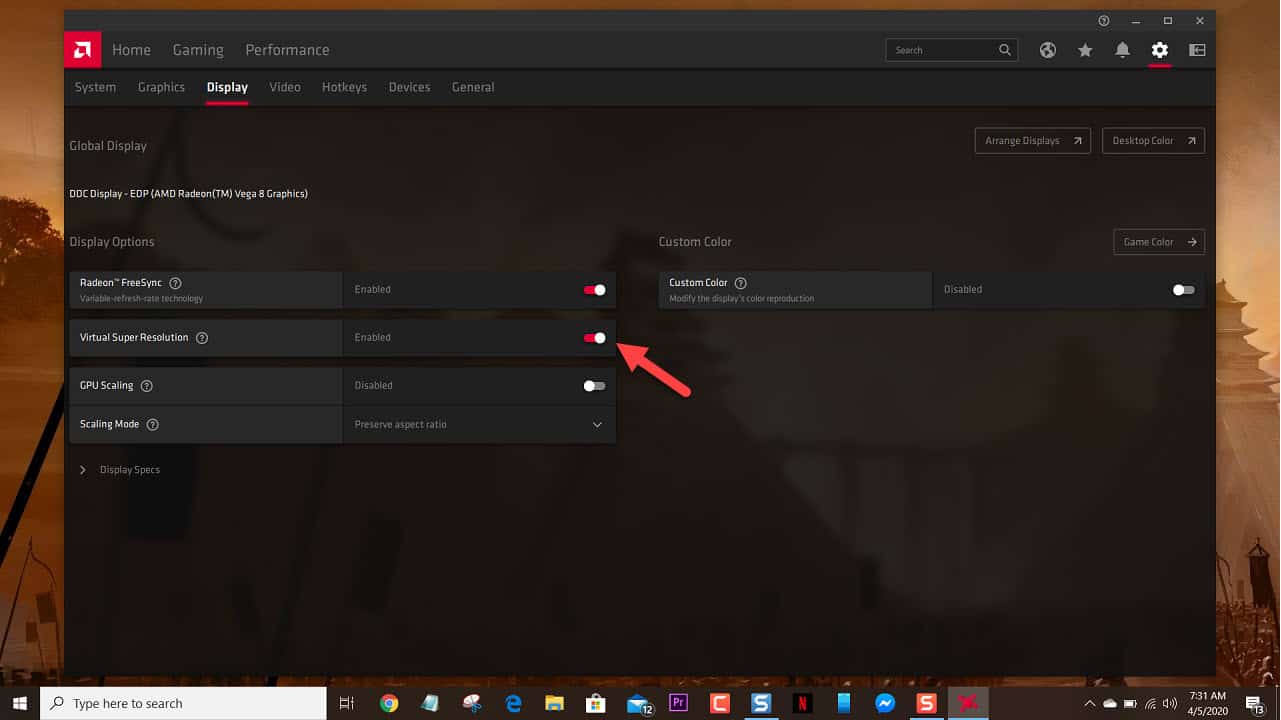1281x720 pixels.
Task: Switch to the Devices tab
Action: coord(409,87)
